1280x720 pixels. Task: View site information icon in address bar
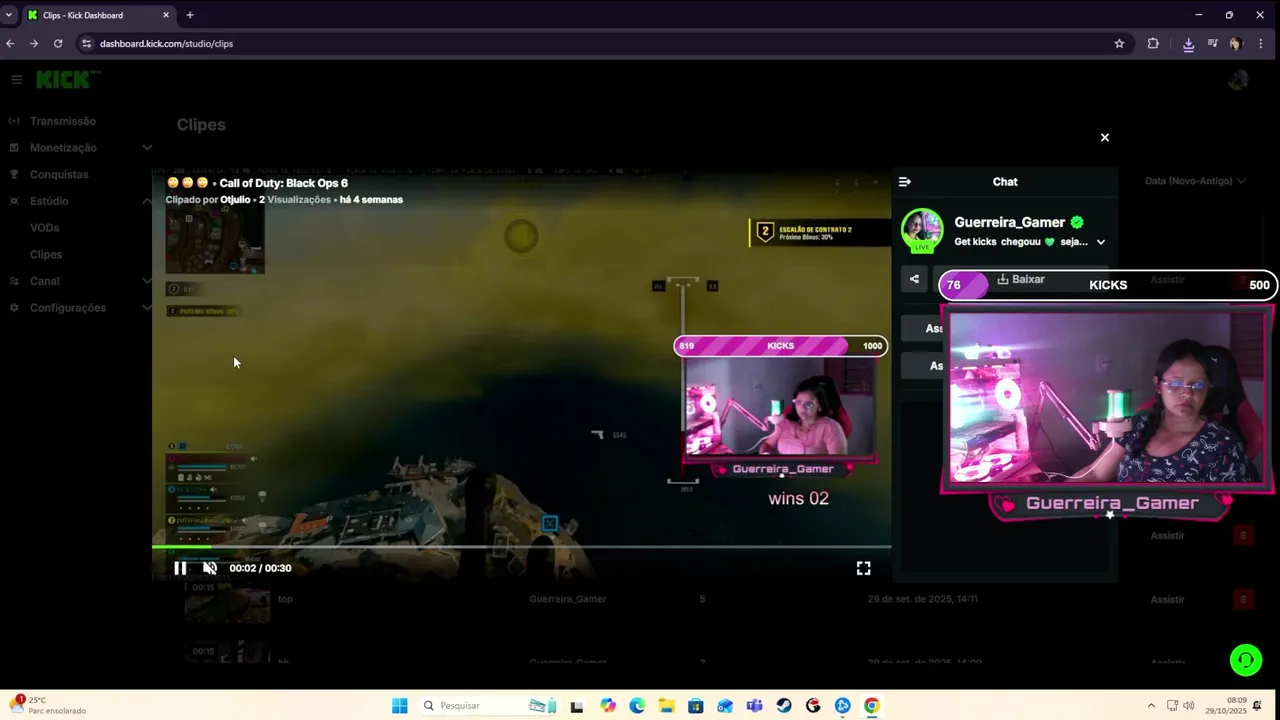pyautogui.click(x=86, y=44)
